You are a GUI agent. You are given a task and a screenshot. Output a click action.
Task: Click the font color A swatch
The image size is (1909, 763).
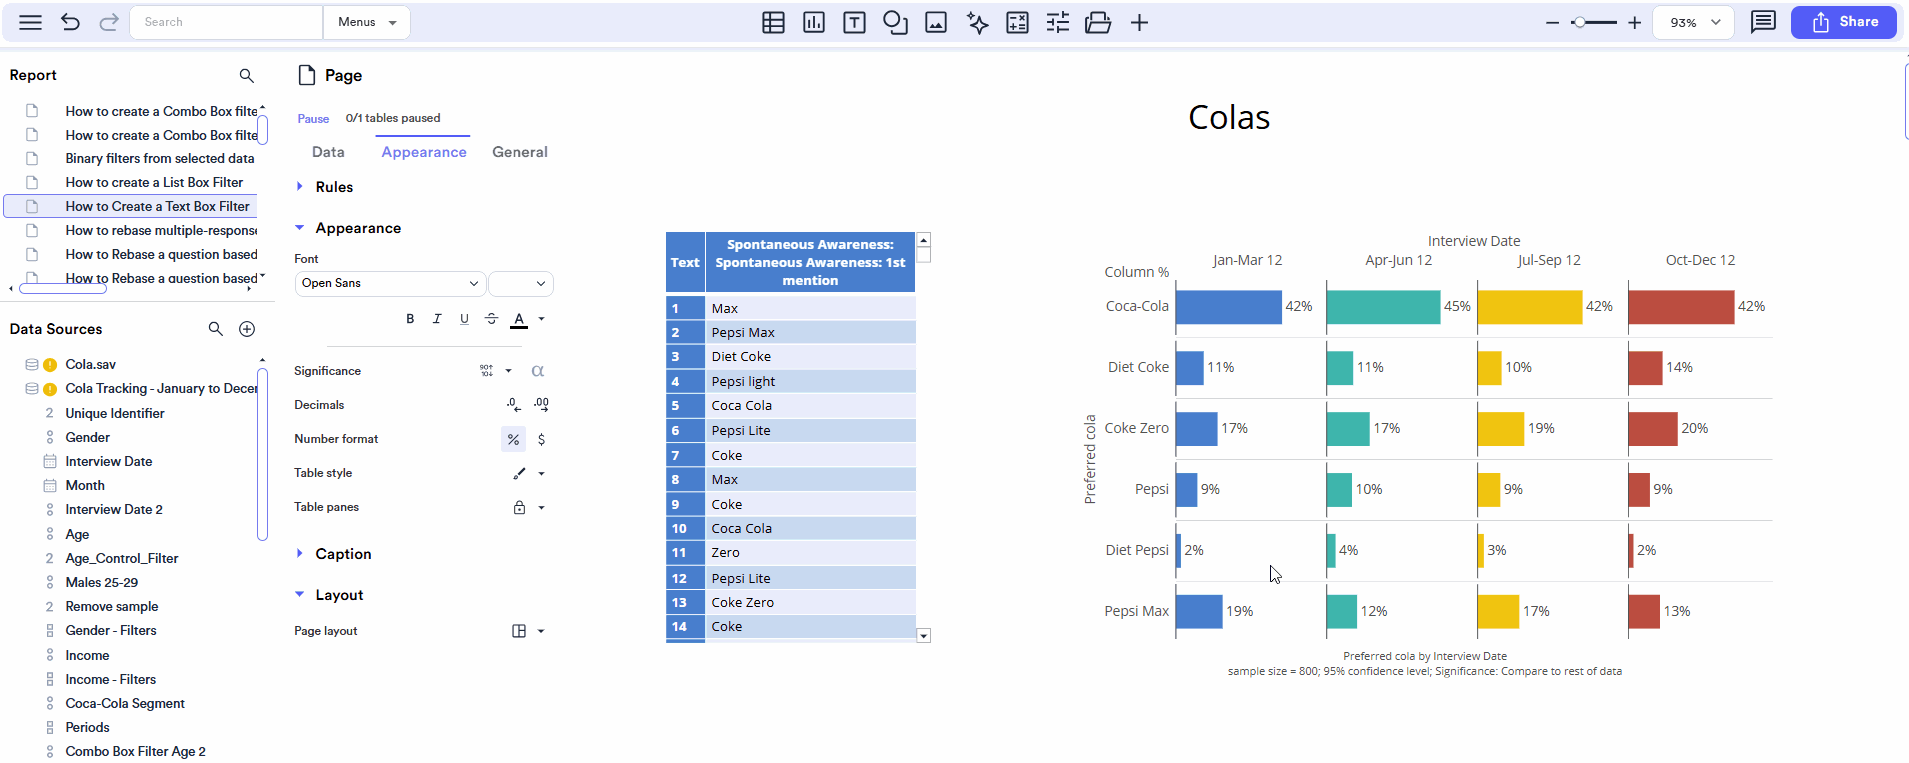519,320
